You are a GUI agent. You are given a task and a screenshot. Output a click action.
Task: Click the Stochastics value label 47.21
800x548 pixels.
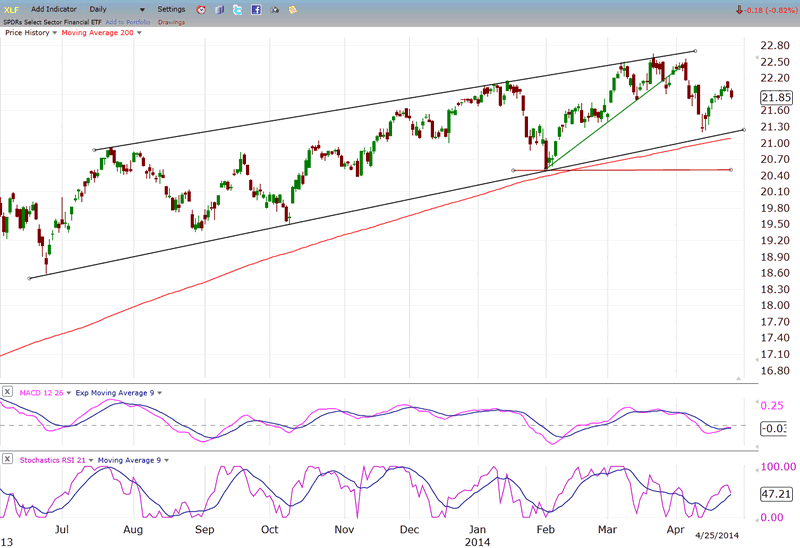[x=777, y=494]
